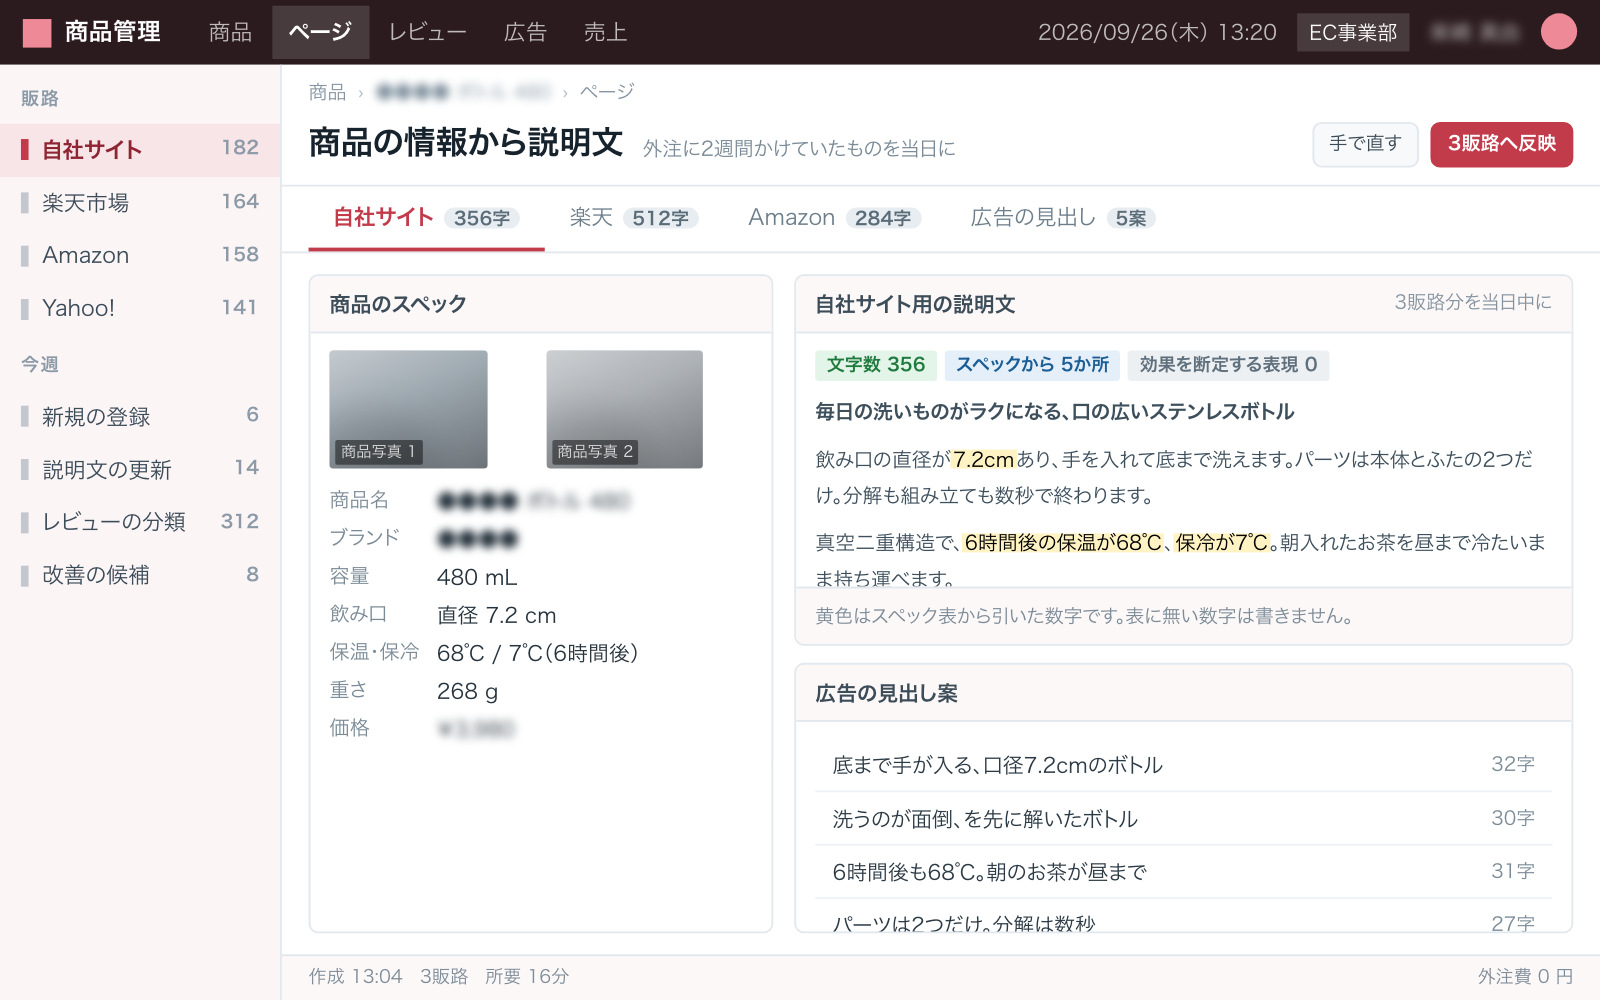This screenshot has width=1600, height=1000.
Task: Select Yahoo! in the sidebar
Action: point(140,309)
